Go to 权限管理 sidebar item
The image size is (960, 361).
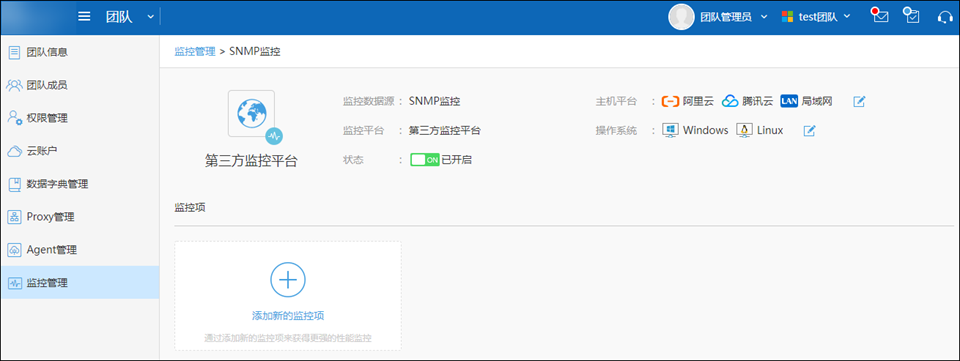[x=80, y=118]
